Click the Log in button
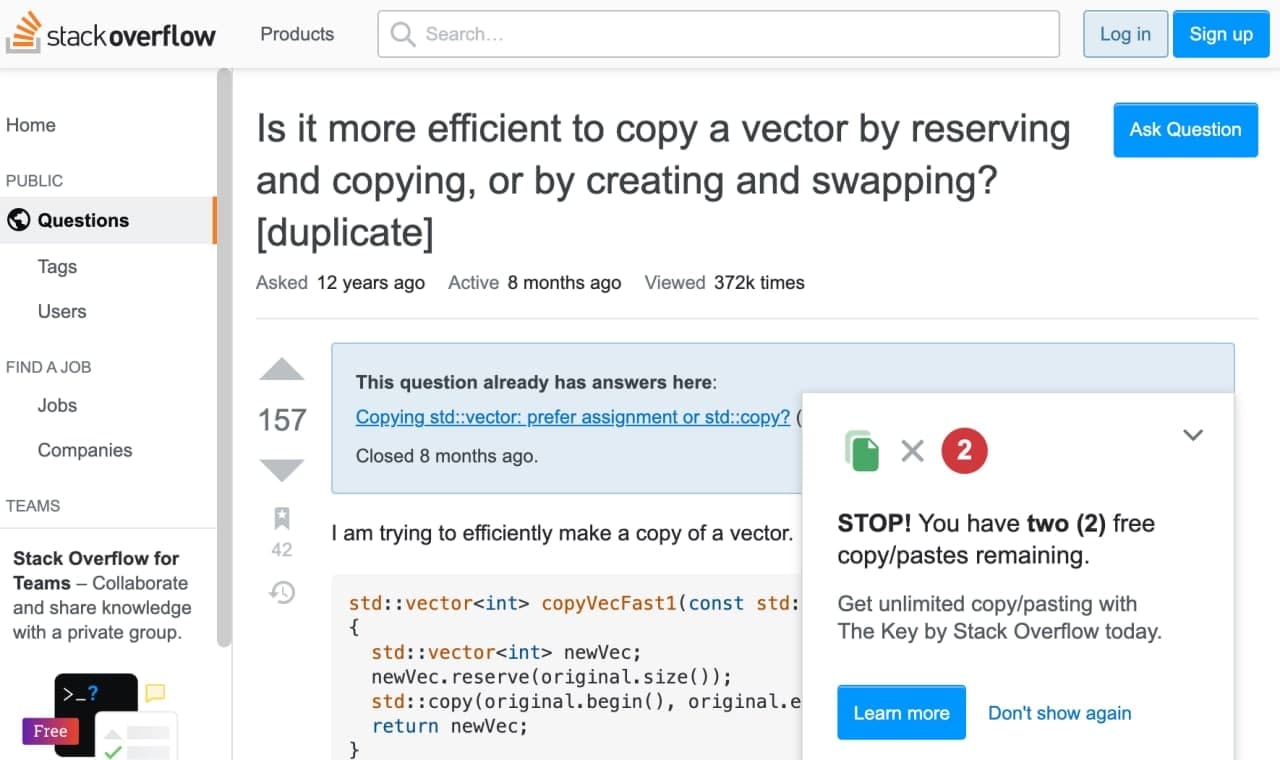Viewport: 1280px width, 760px height. pyautogui.click(x=1125, y=34)
